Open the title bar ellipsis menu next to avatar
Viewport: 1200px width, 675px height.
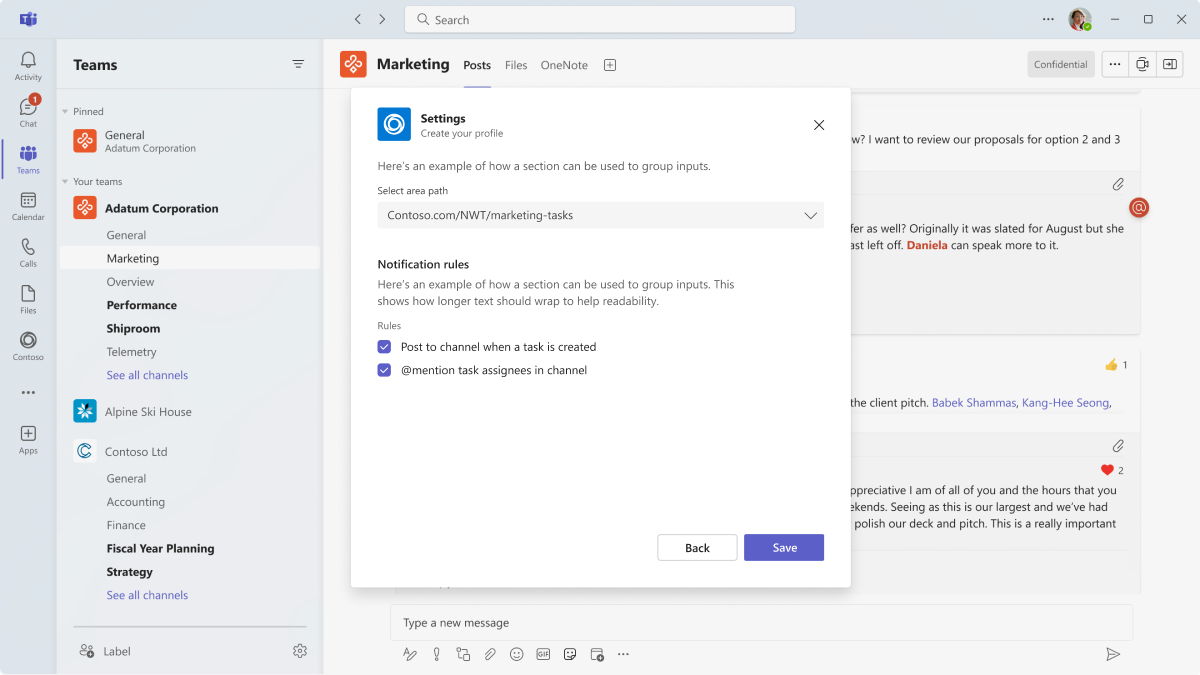point(1048,19)
